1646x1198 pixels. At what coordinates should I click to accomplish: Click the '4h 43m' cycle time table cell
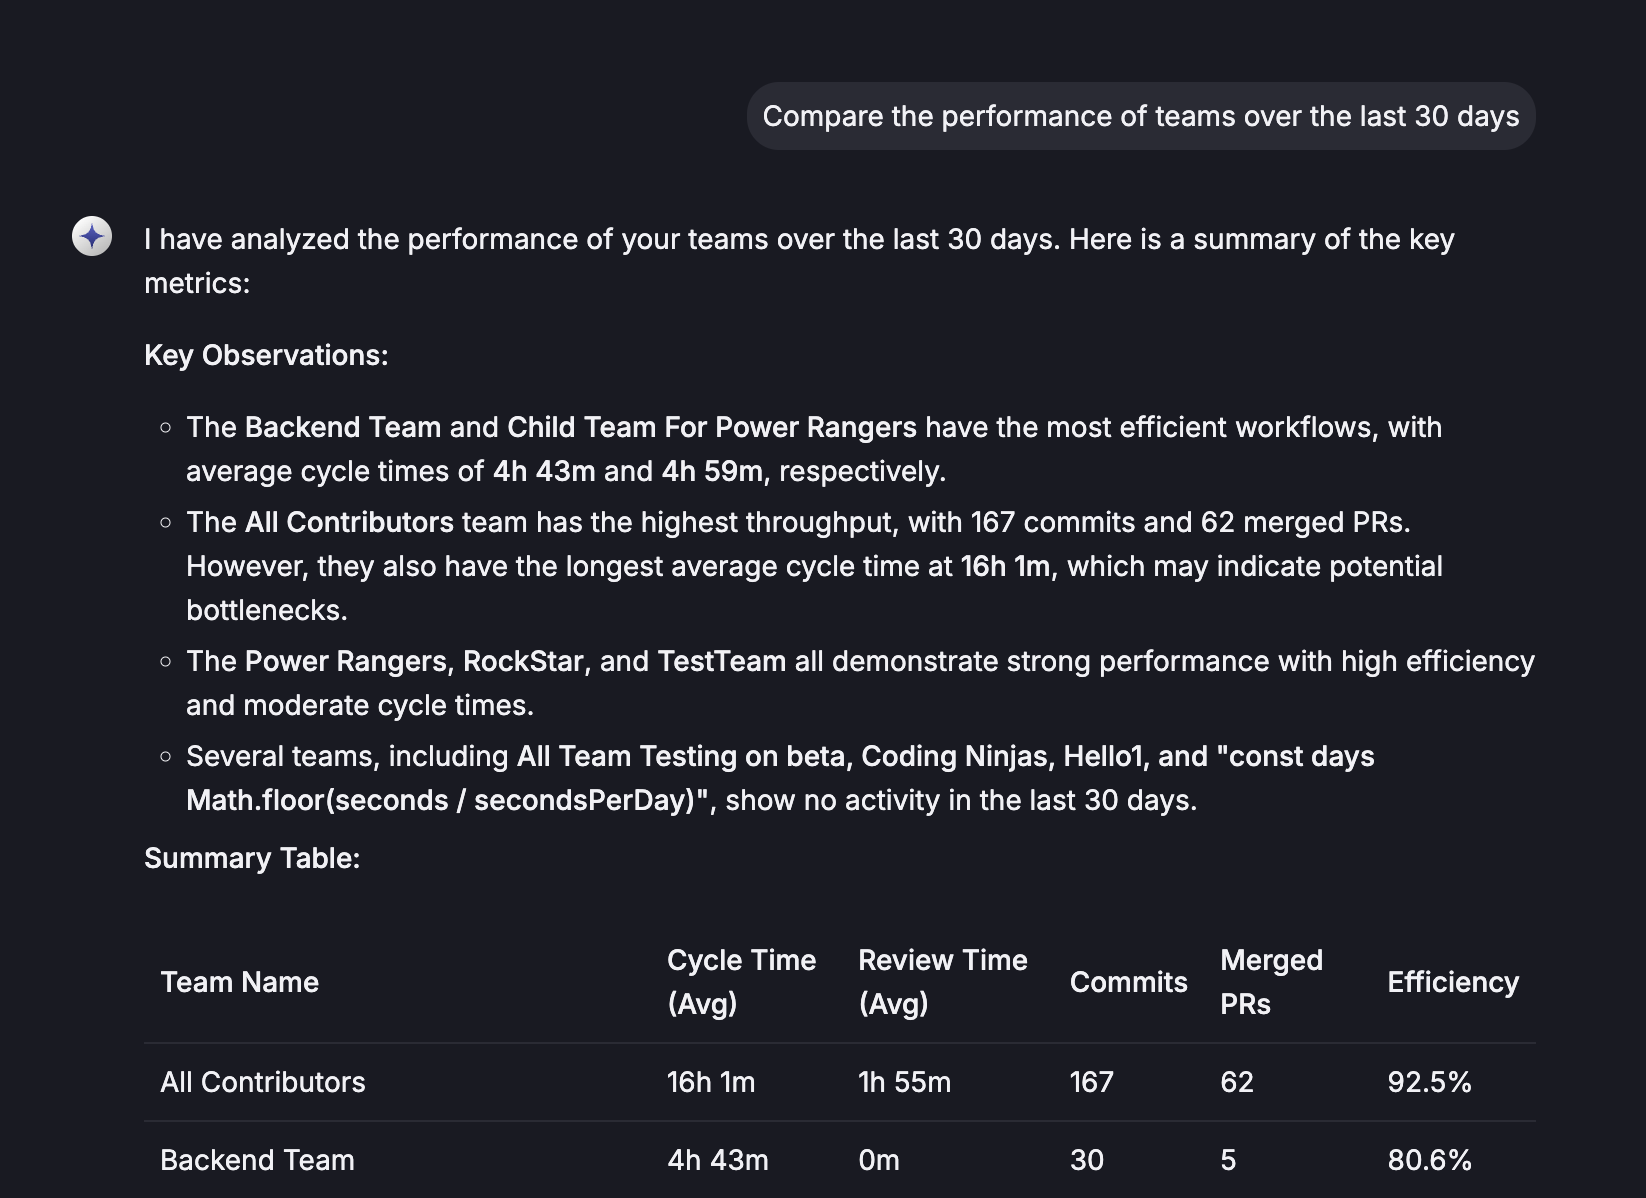(717, 1160)
